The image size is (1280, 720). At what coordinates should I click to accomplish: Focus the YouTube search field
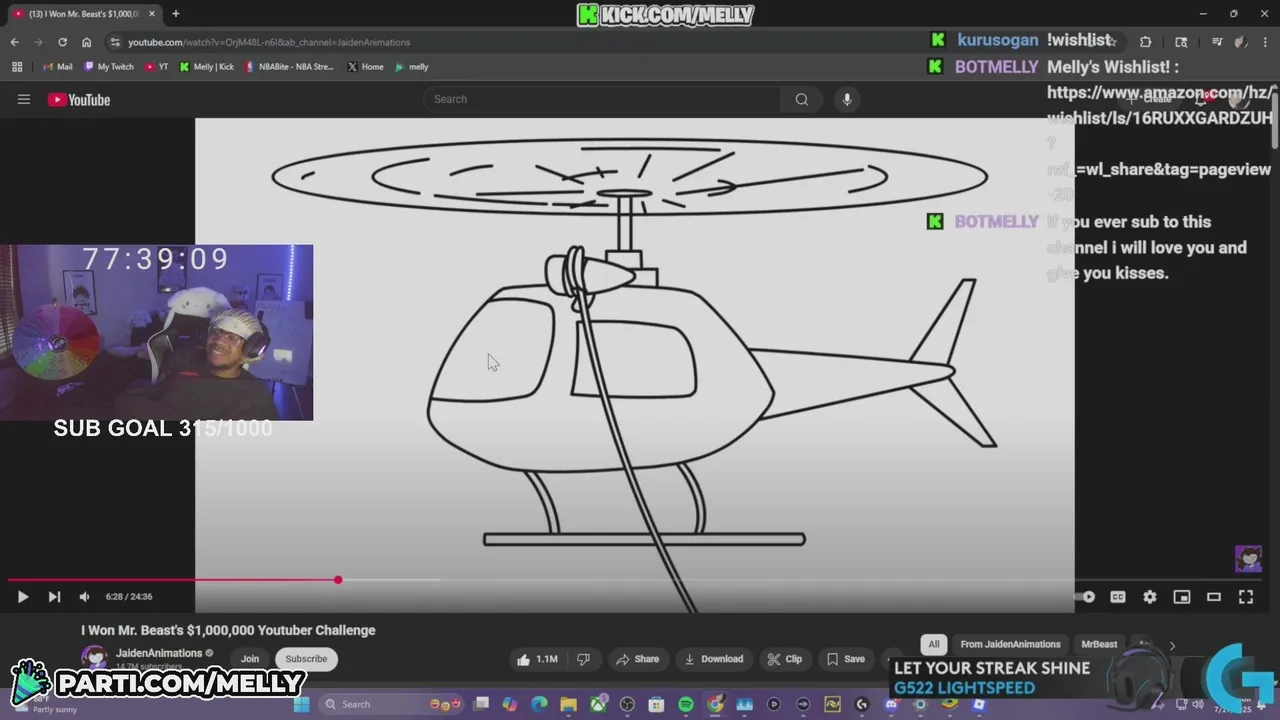click(x=603, y=99)
